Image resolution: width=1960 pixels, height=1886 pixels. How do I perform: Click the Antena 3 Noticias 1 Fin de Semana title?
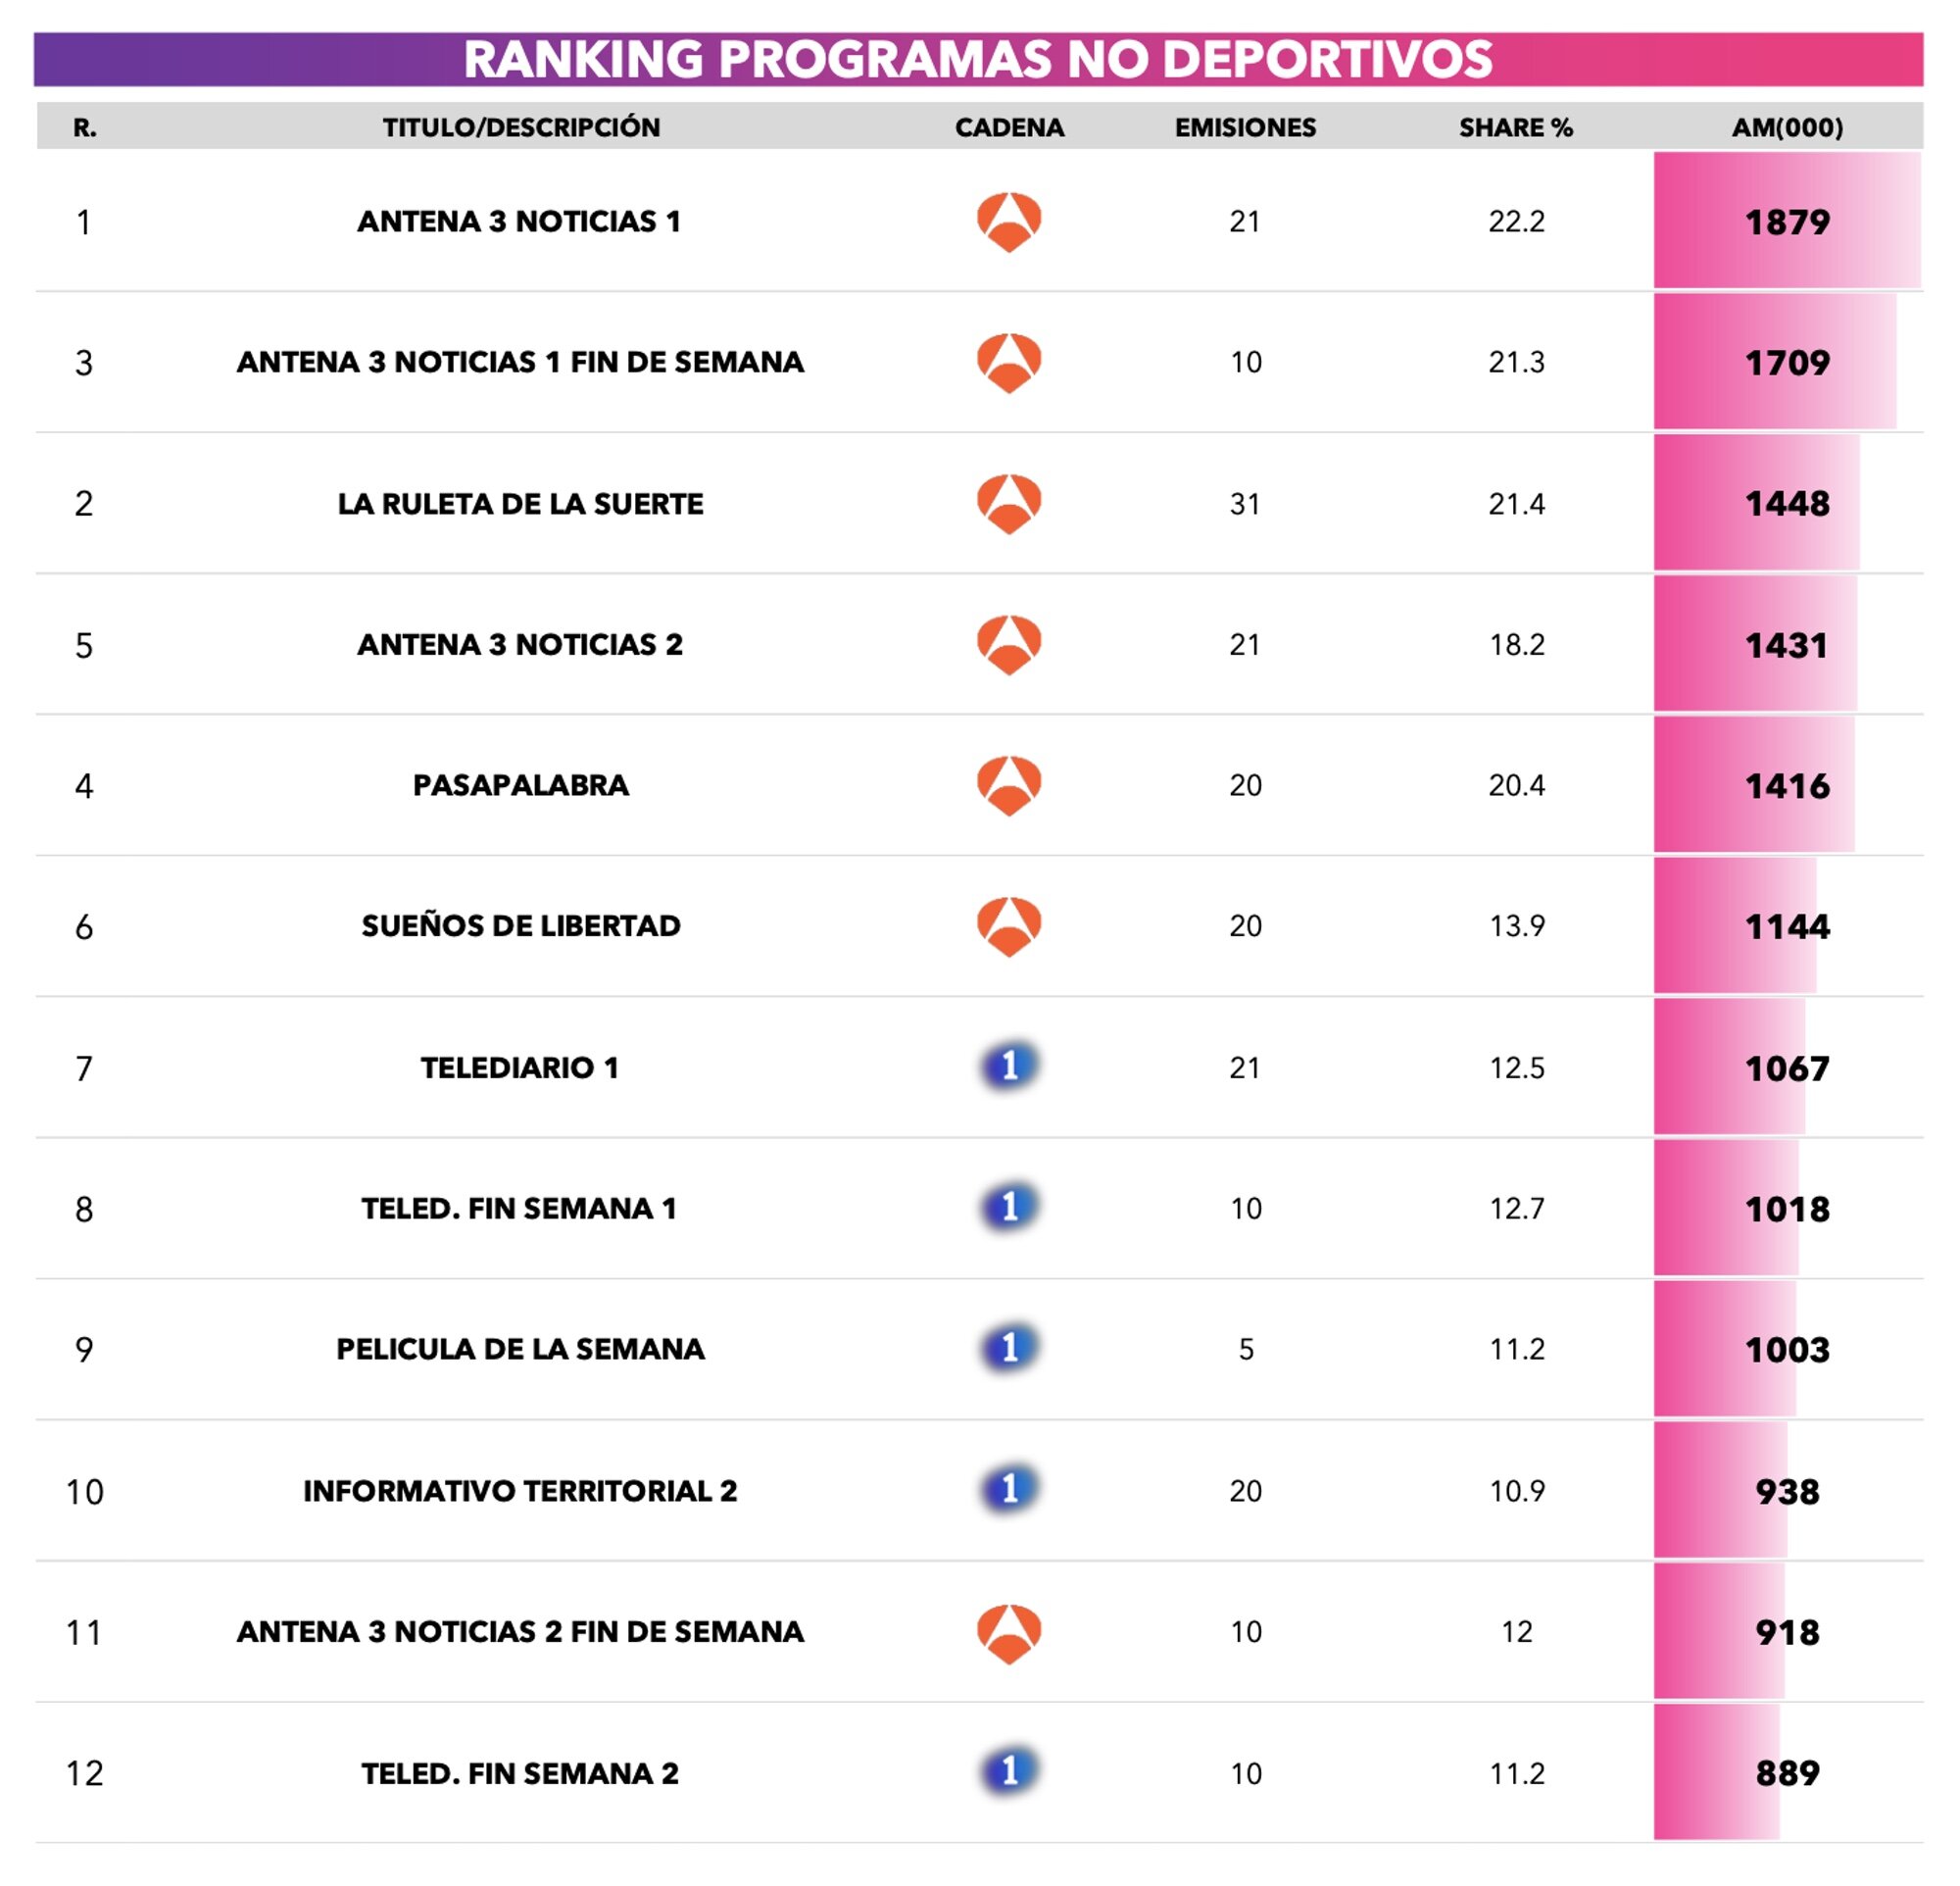coord(520,362)
